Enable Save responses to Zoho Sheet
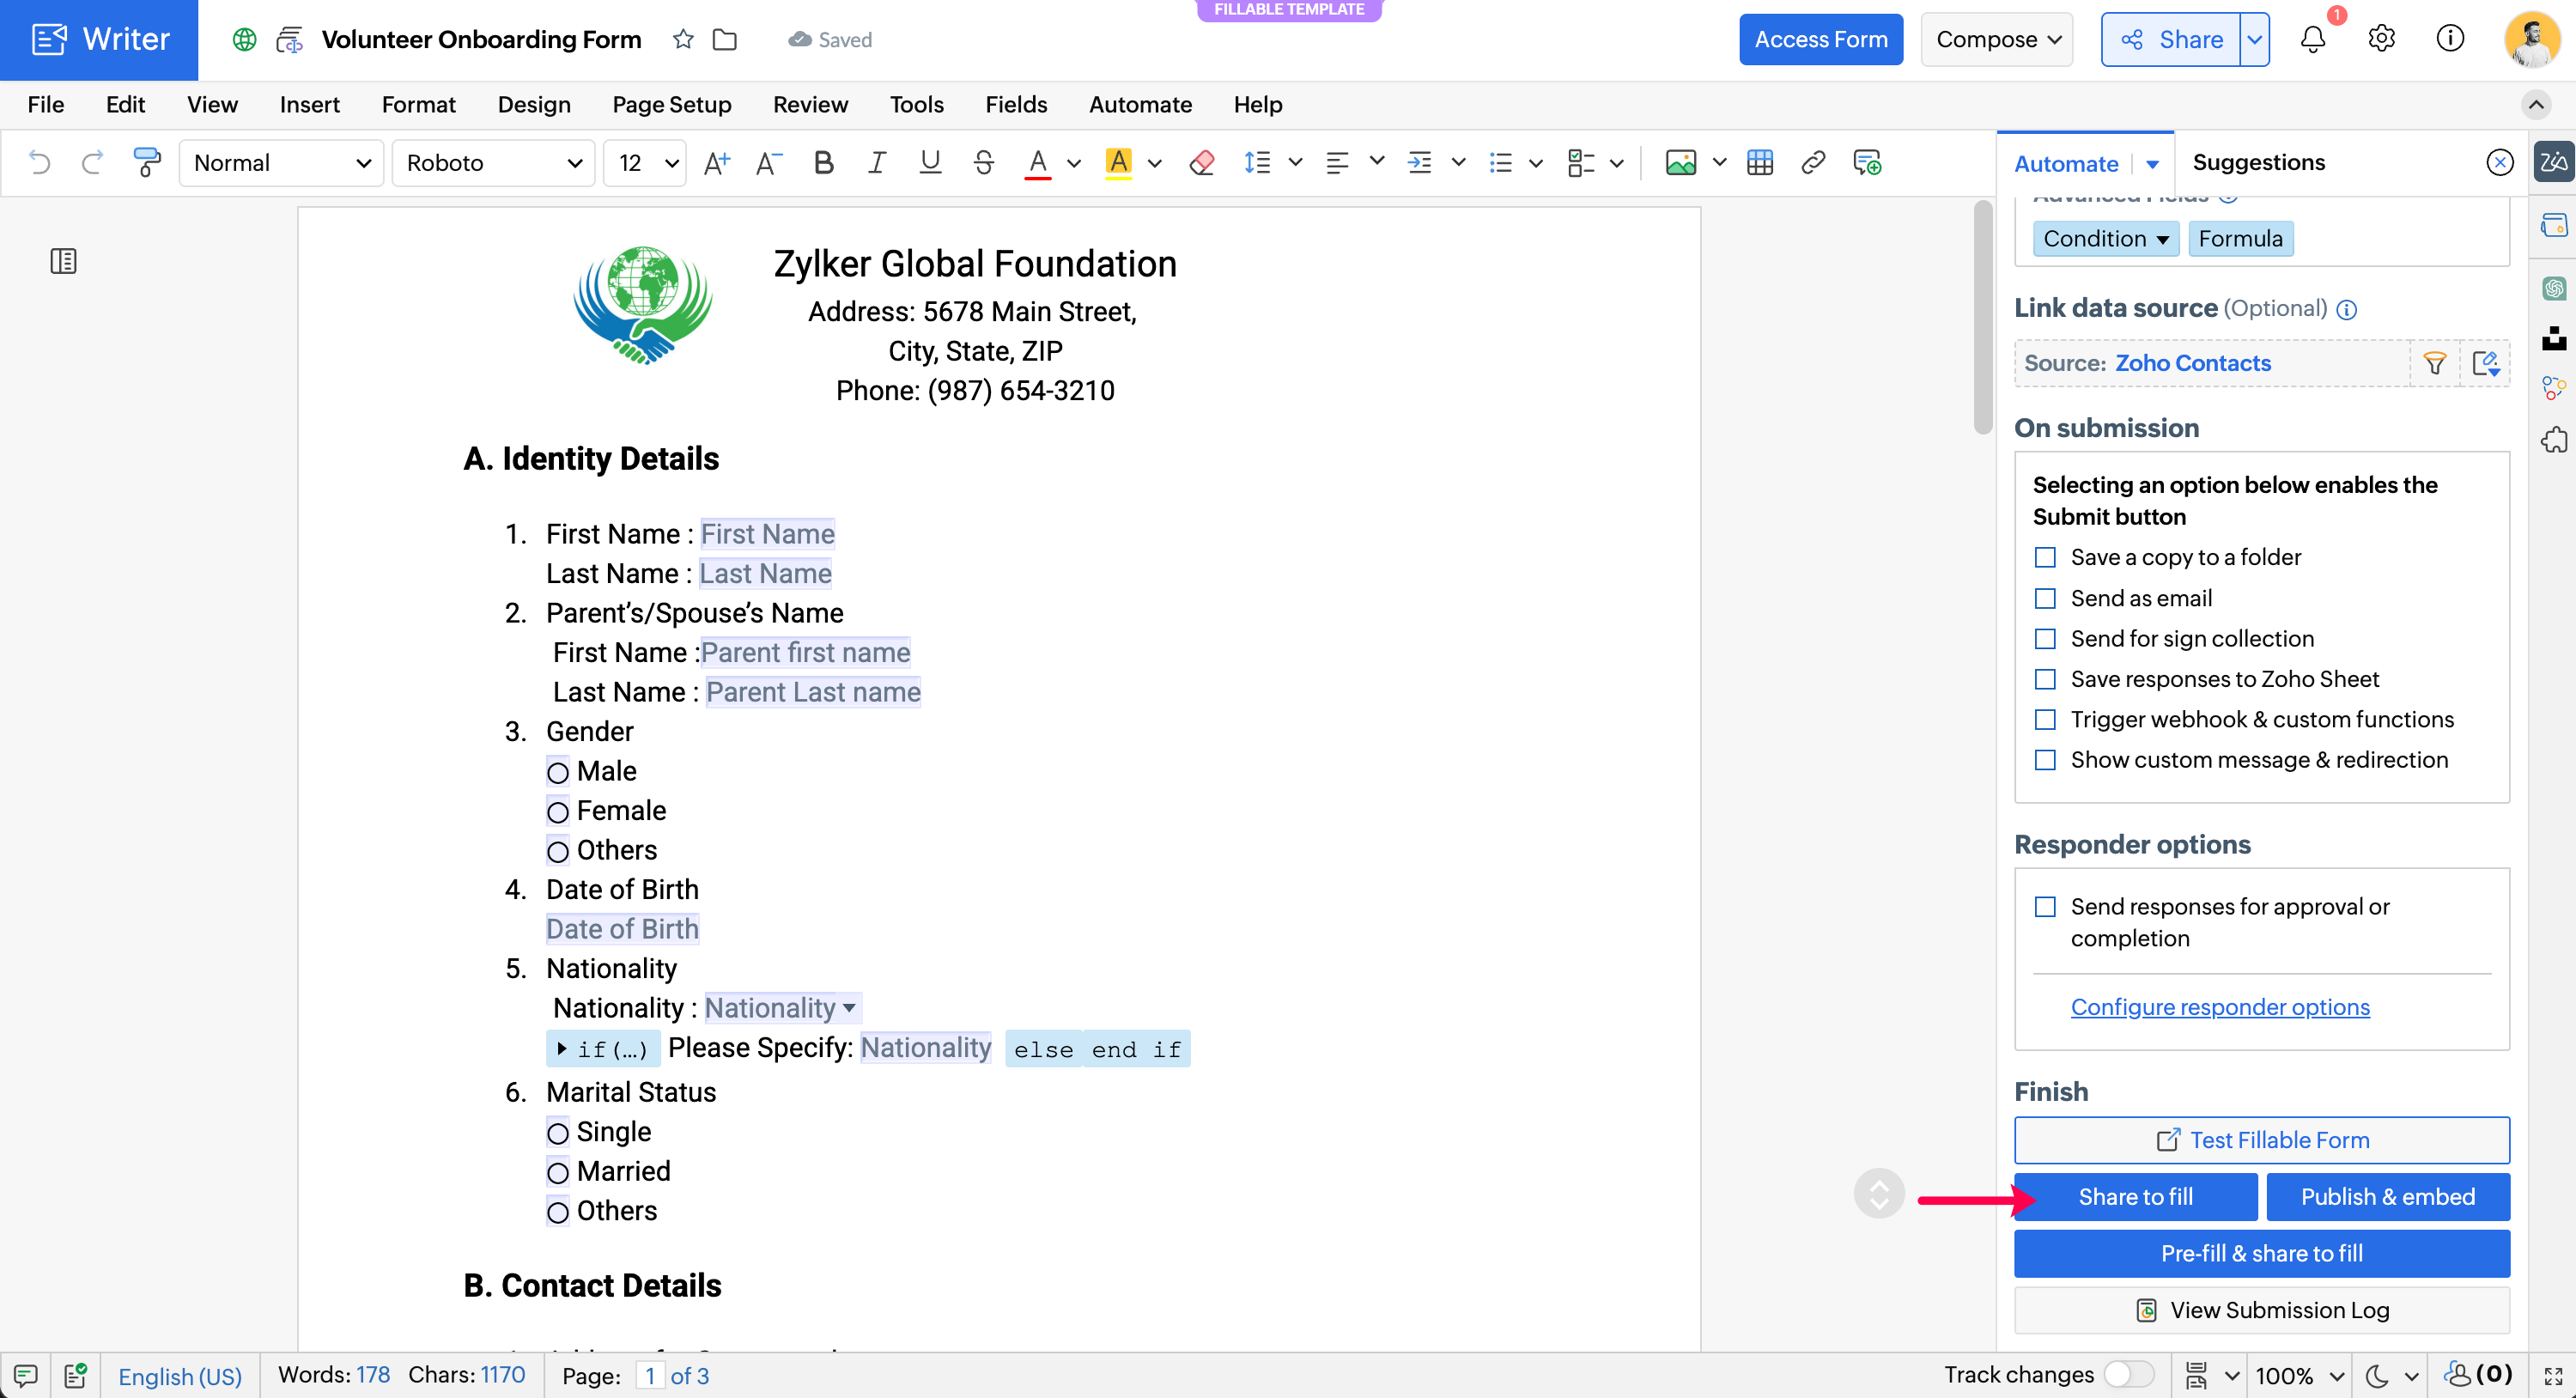This screenshot has width=2576, height=1398. (2045, 679)
